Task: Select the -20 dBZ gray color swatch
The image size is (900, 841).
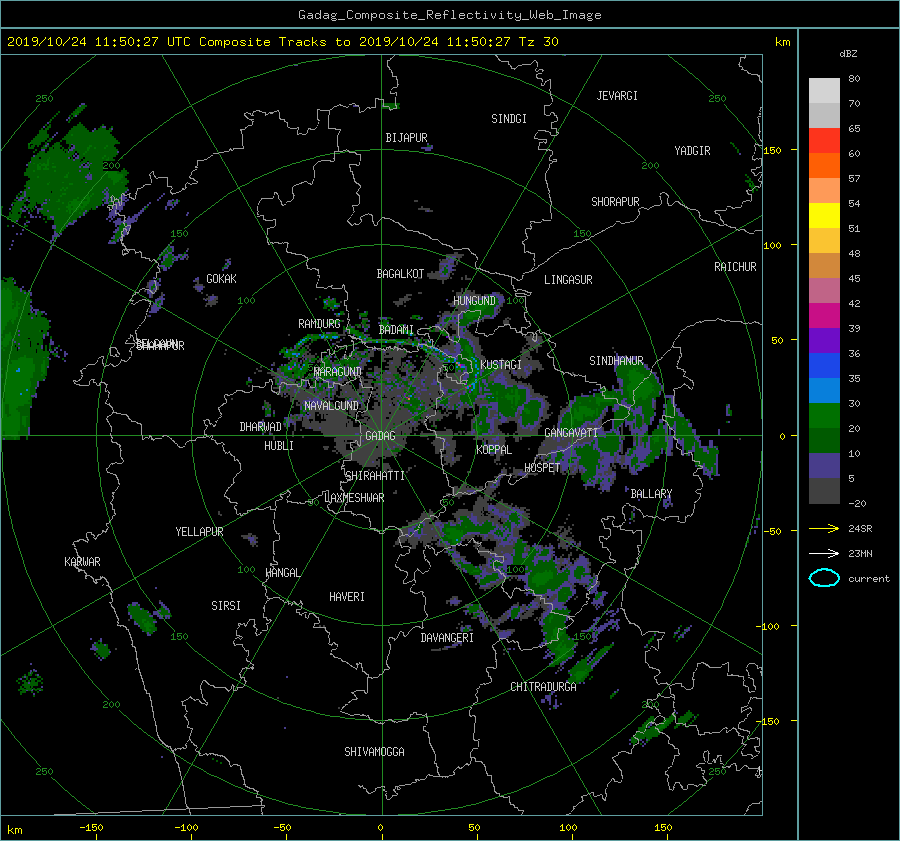Action: [824, 491]
